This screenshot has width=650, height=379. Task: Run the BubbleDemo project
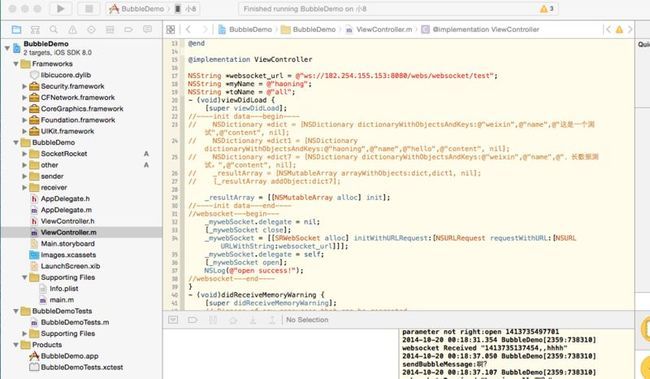pyautogui.click(x=61, y=9)
